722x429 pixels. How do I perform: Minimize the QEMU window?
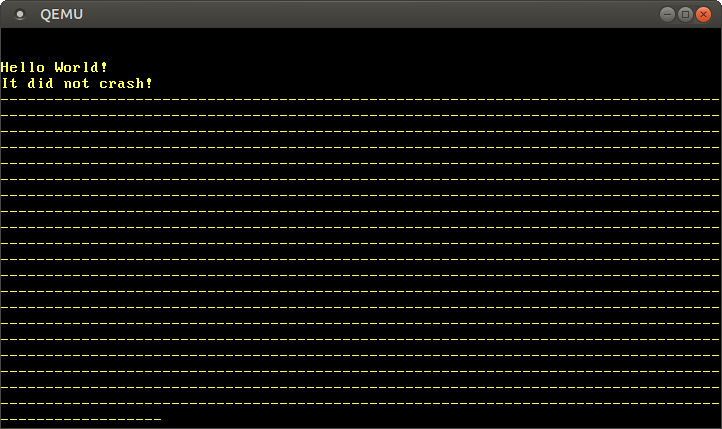click(x=667, y=14)
